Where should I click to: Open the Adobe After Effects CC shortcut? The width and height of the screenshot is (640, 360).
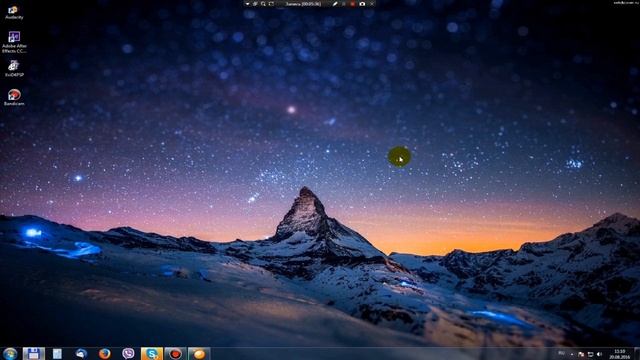14,42
